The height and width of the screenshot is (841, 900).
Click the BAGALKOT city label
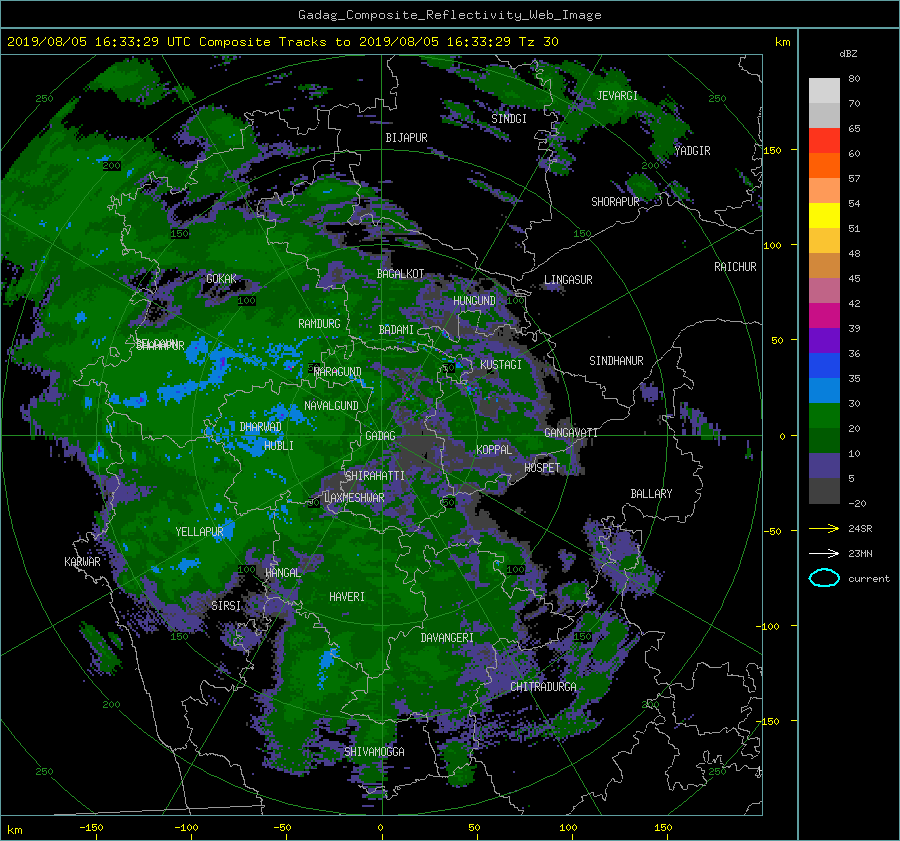click(x=400, y=274)
